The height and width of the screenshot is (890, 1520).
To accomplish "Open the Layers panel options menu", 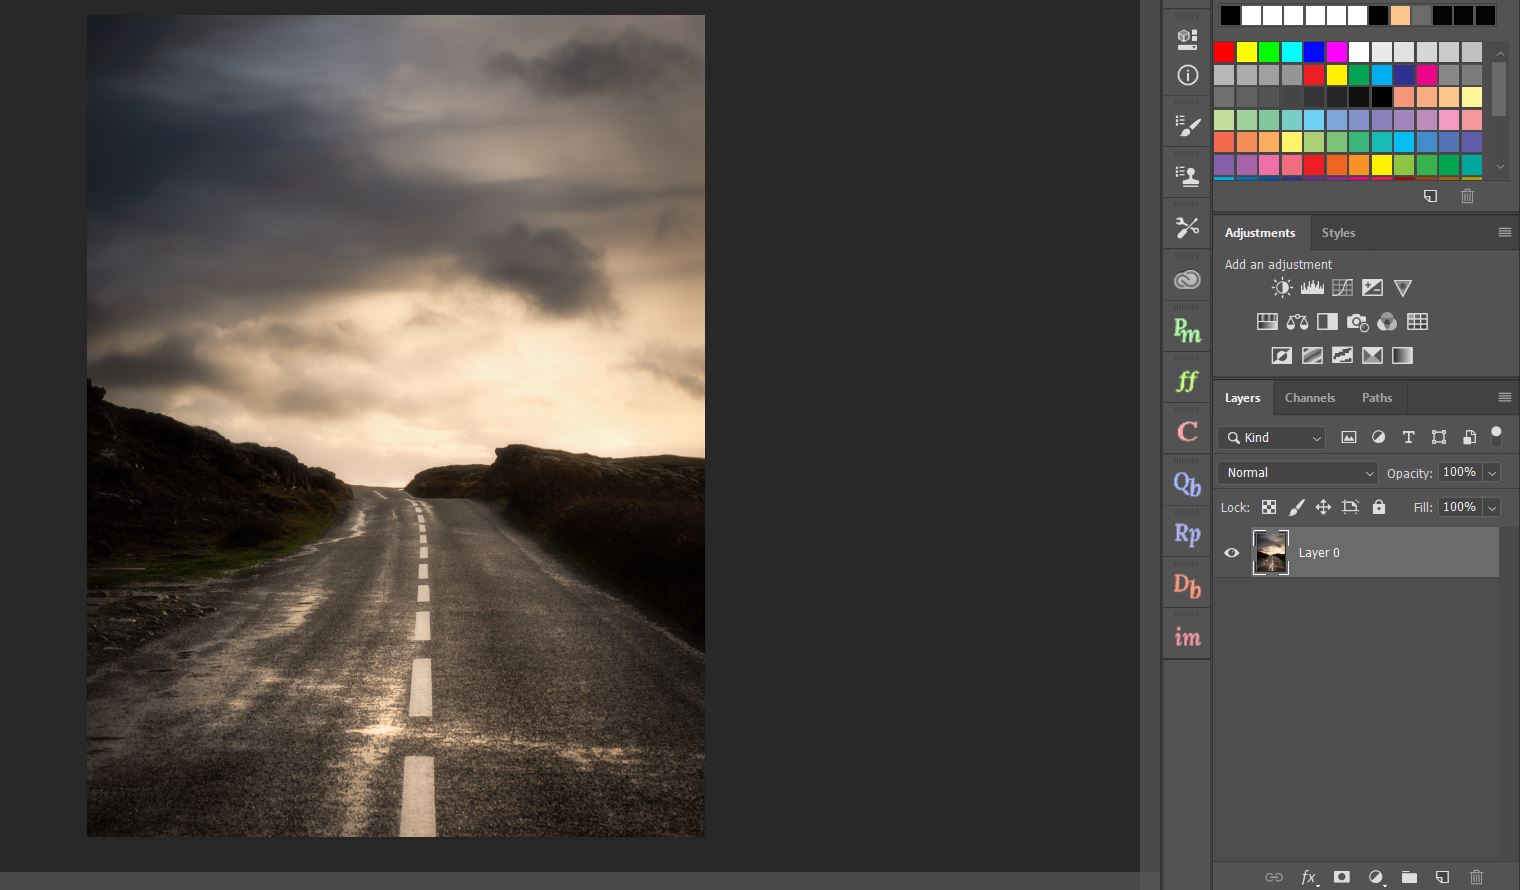I will pyautogui.click(x=1504, y=397).
